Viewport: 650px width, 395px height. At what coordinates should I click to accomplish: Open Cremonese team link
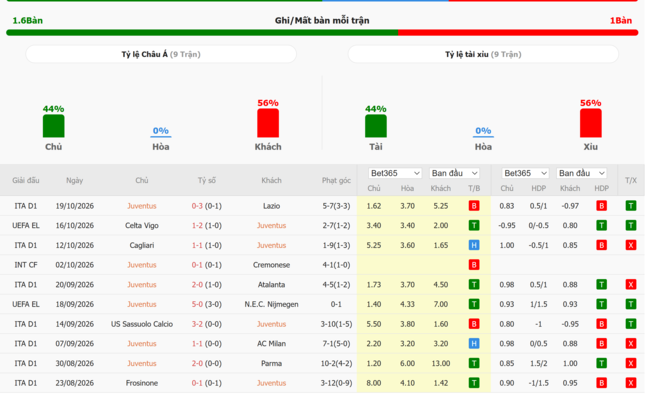pos(272,265)
